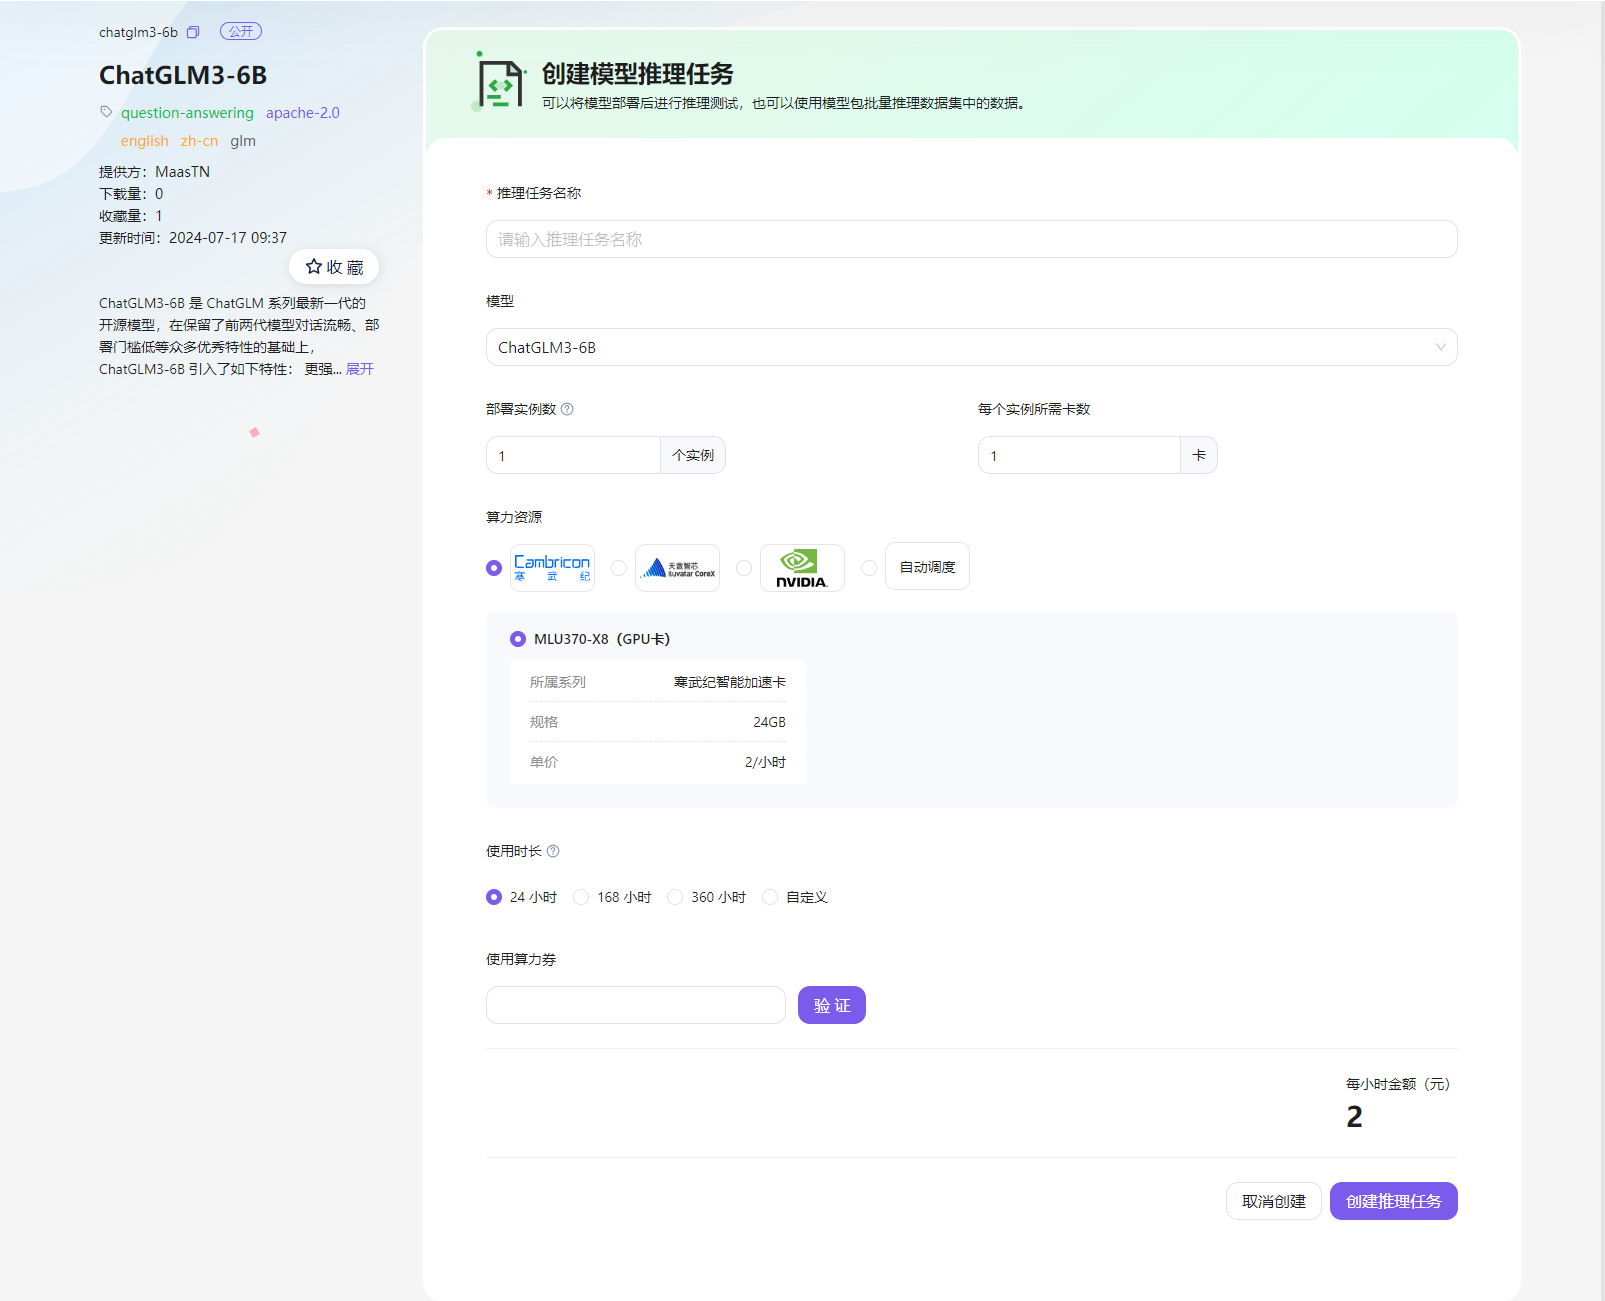The width and height of the screenshot is (1605, 1301).
Task: Click the tag icon beside question-answering
Action: [x=106, y=112]
